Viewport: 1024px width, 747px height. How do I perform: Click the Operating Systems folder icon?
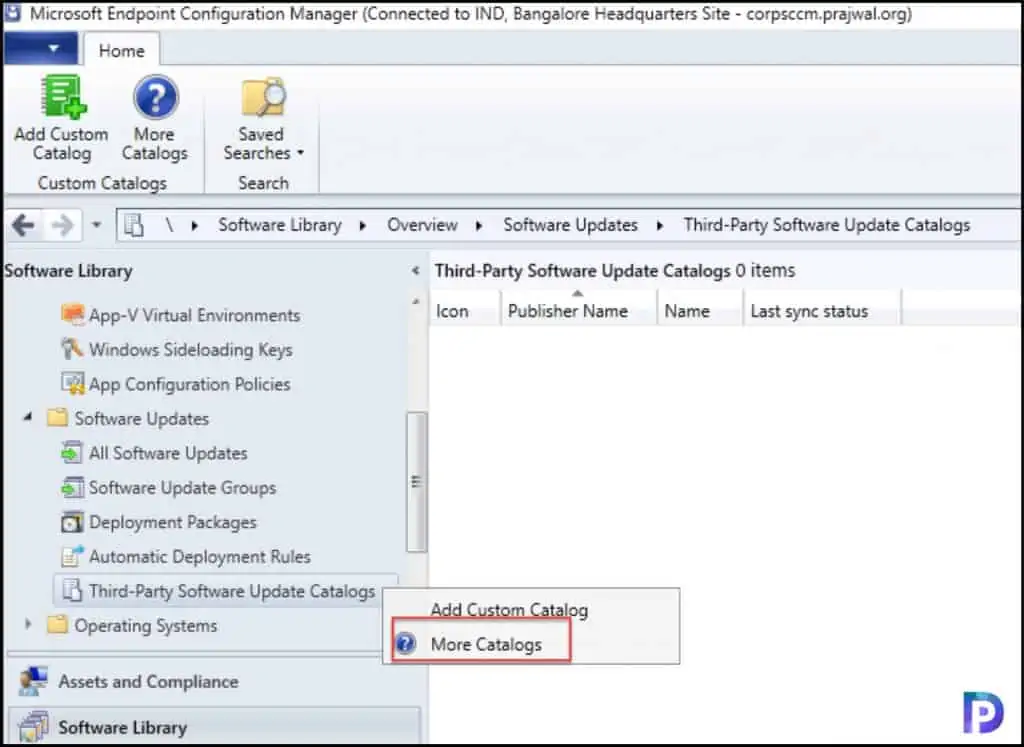click(x=57, y=624)
